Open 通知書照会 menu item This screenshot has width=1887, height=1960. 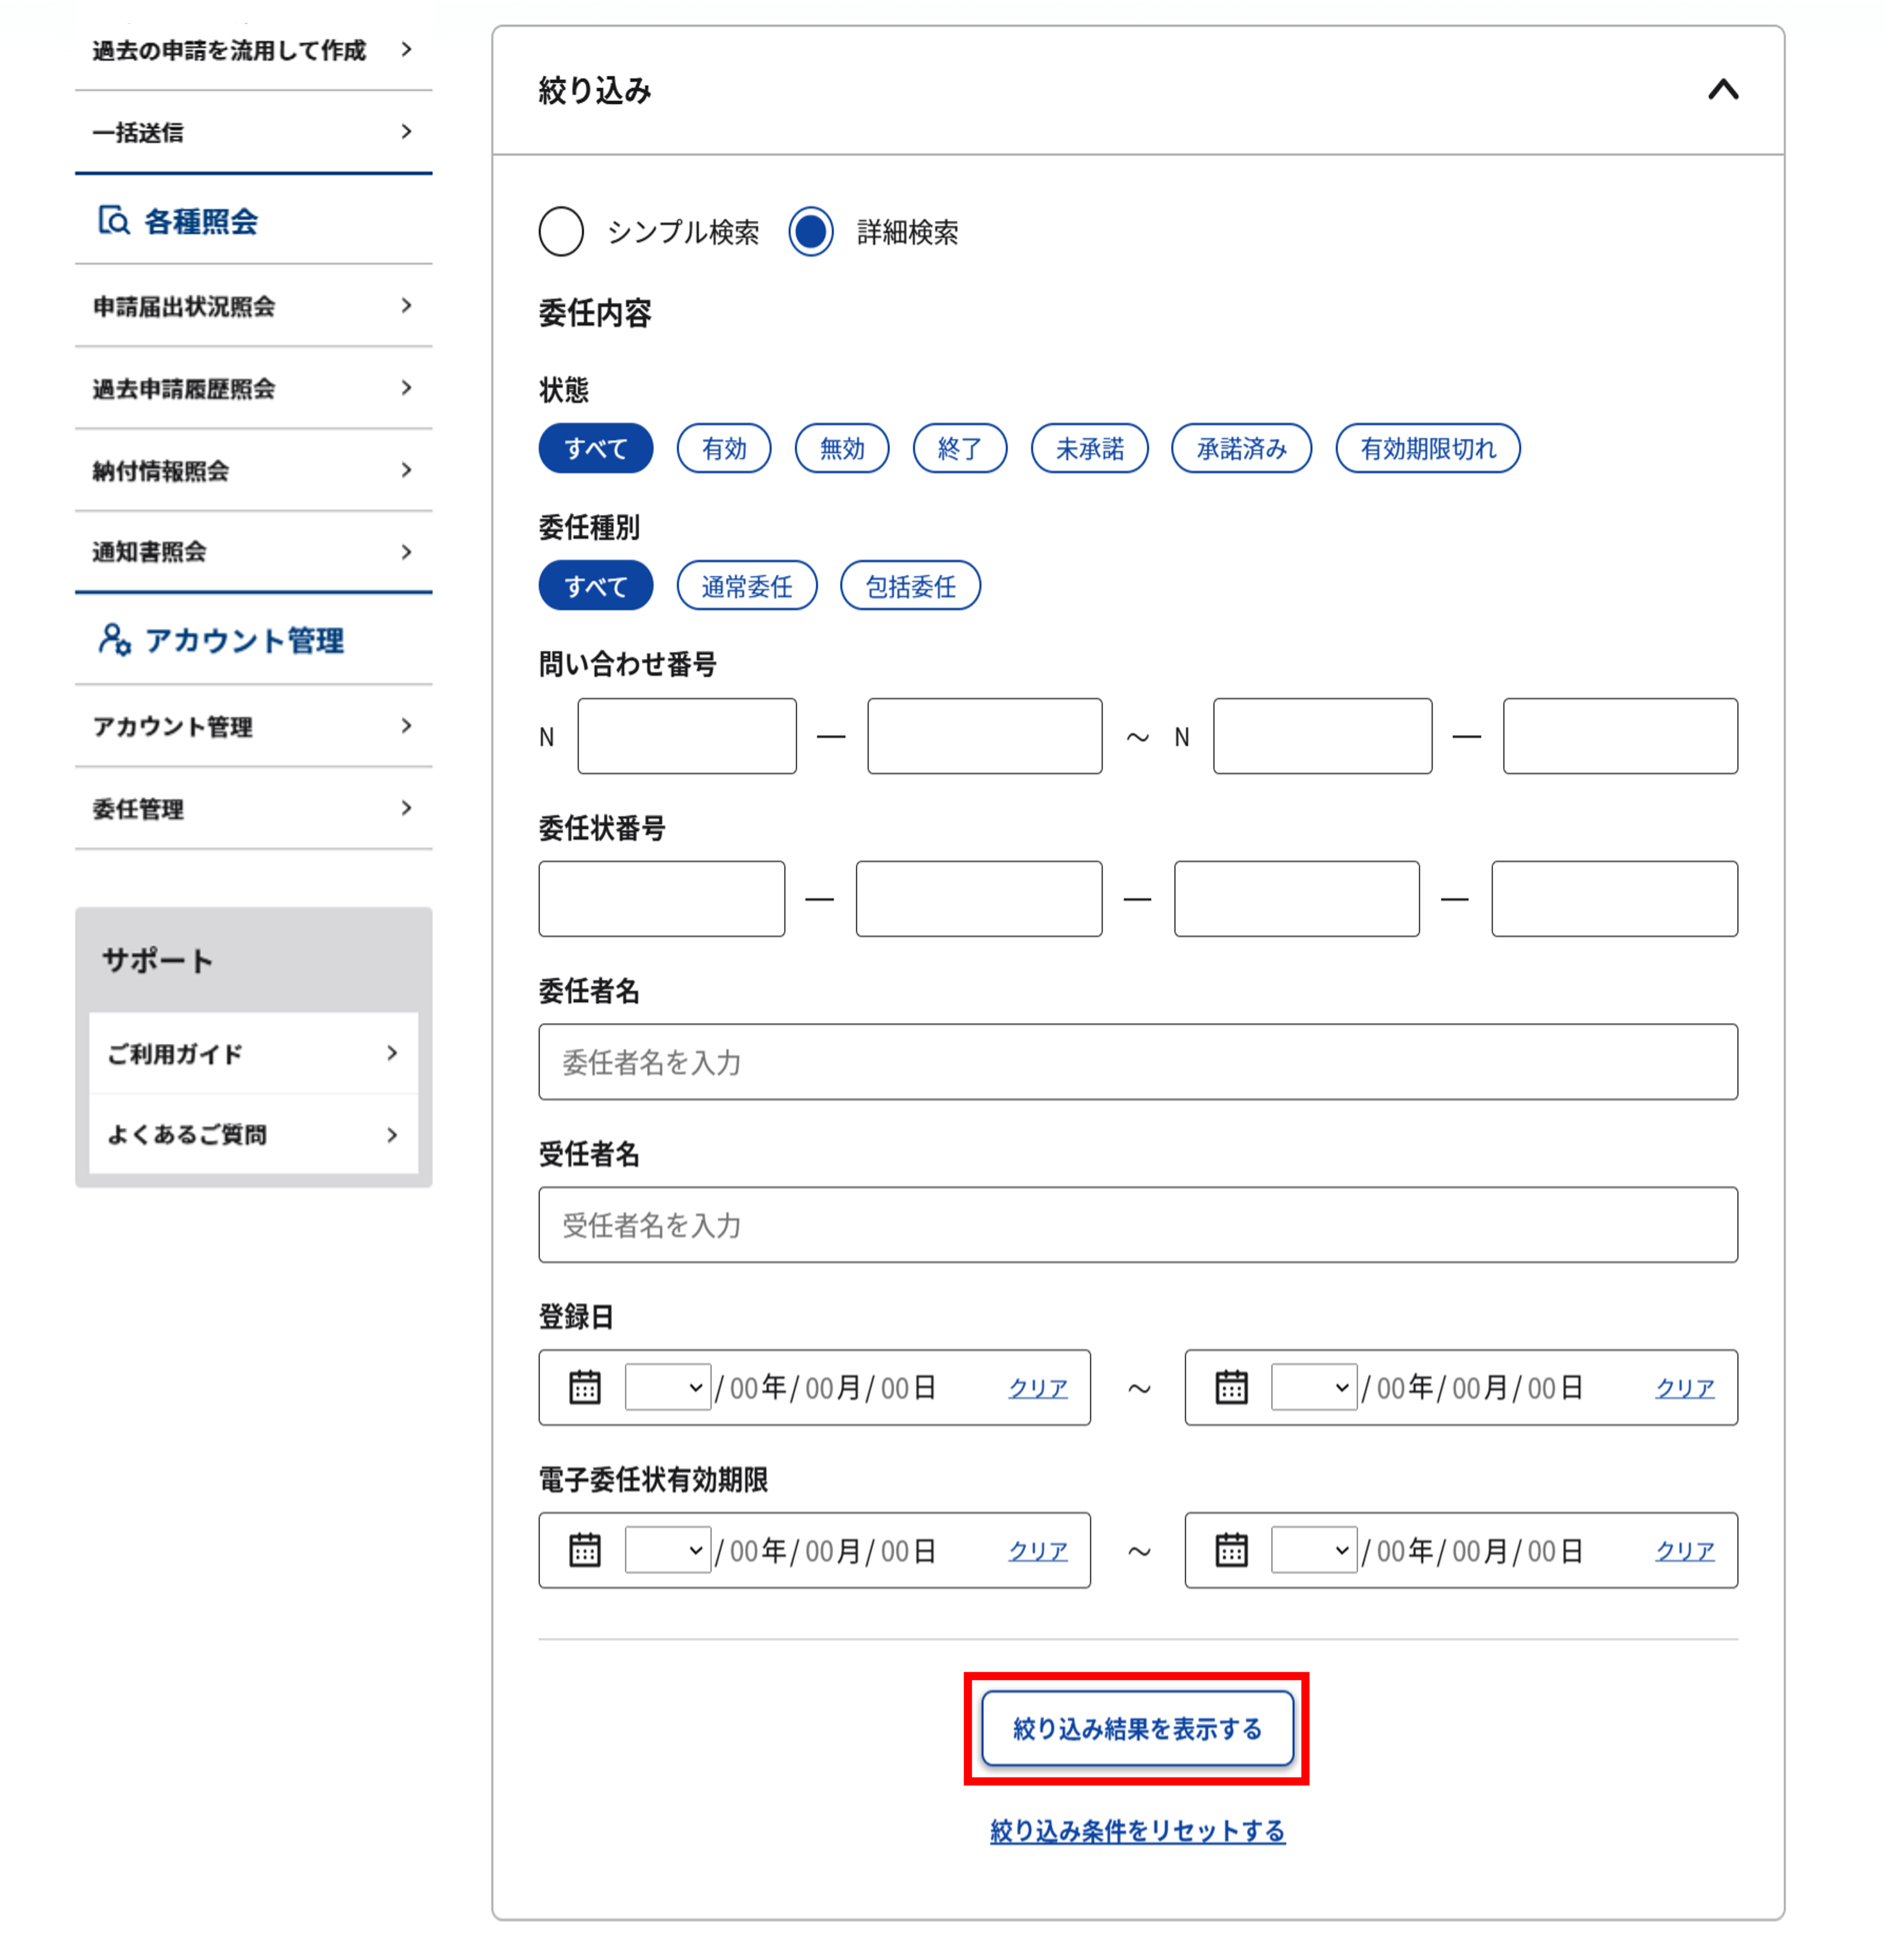coord(253,552)
